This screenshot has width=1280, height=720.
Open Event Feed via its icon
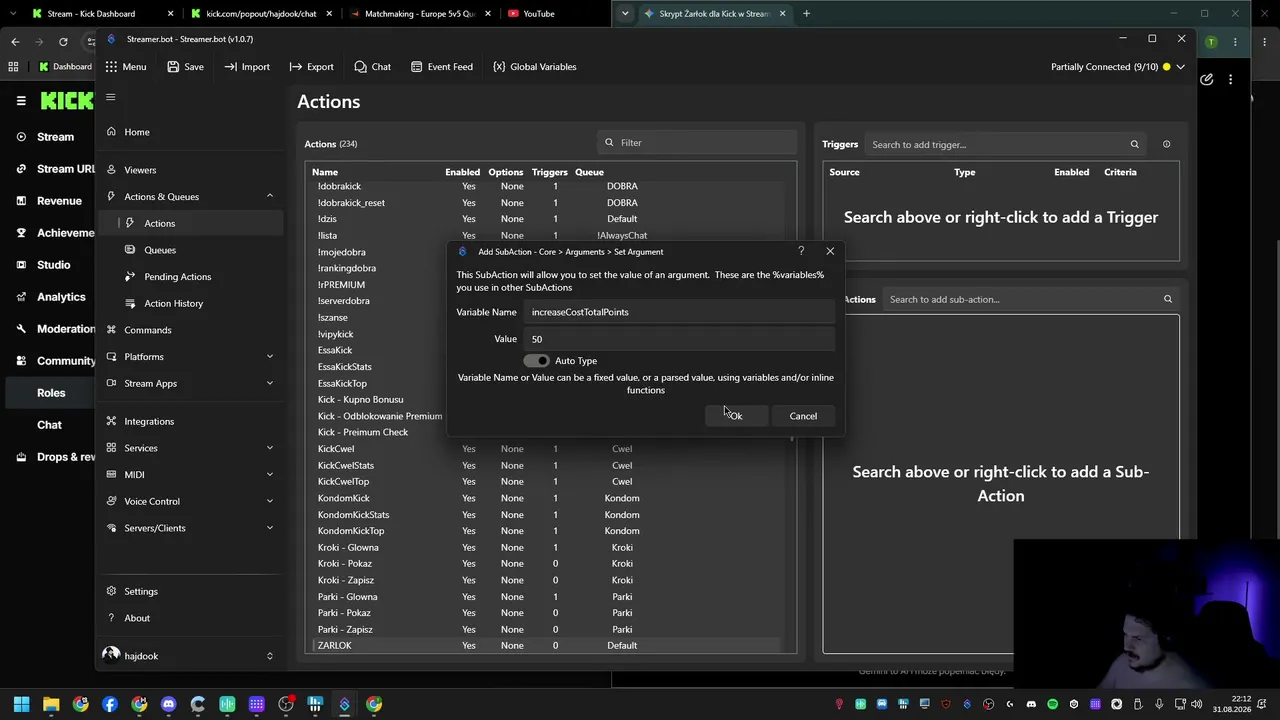415,67
